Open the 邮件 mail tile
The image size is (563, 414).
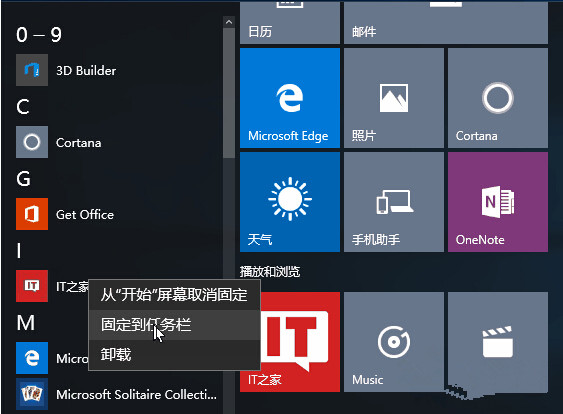point(446,22)
